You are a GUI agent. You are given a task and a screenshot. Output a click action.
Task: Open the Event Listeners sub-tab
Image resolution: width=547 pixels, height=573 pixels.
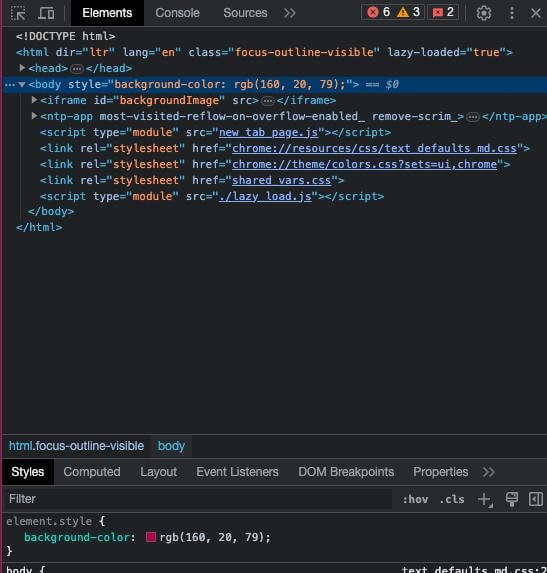[x=237, y=472]
